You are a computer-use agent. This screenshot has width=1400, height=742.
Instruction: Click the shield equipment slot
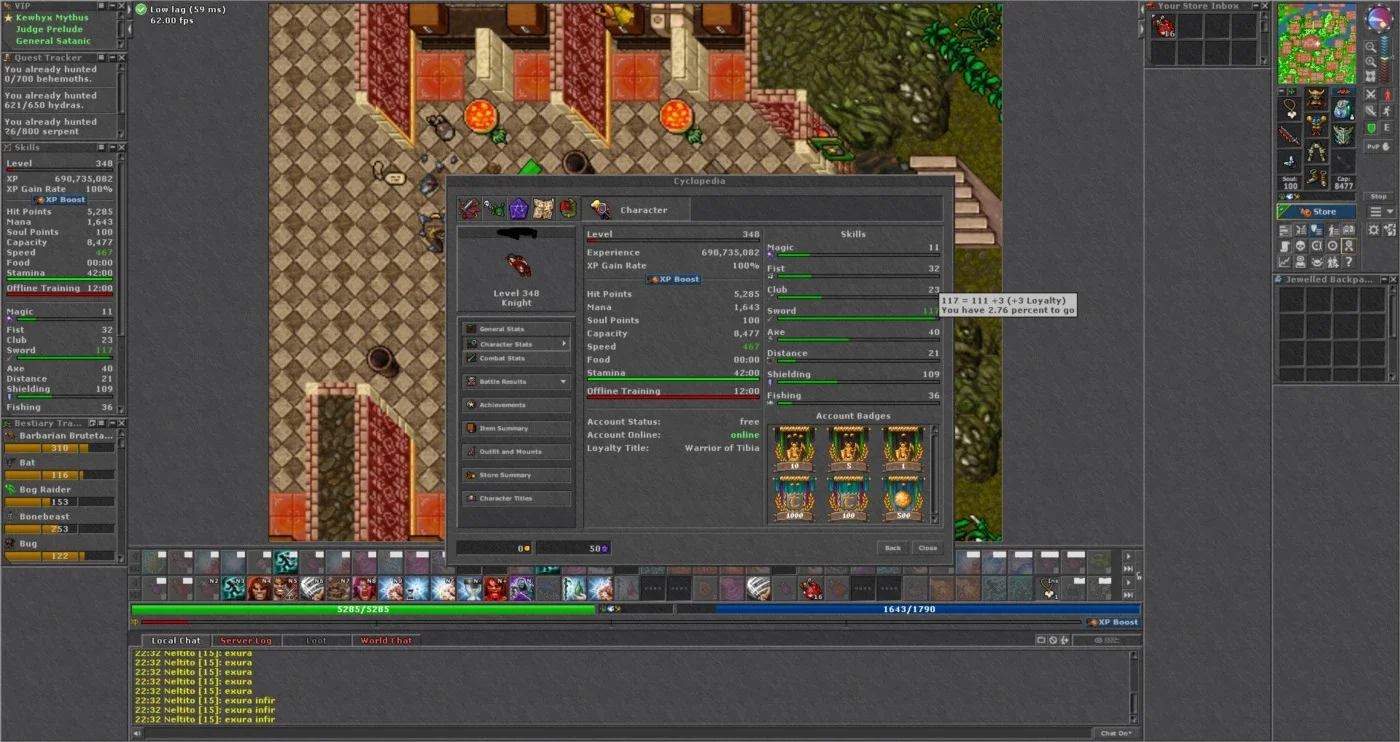coord(1343,135)
